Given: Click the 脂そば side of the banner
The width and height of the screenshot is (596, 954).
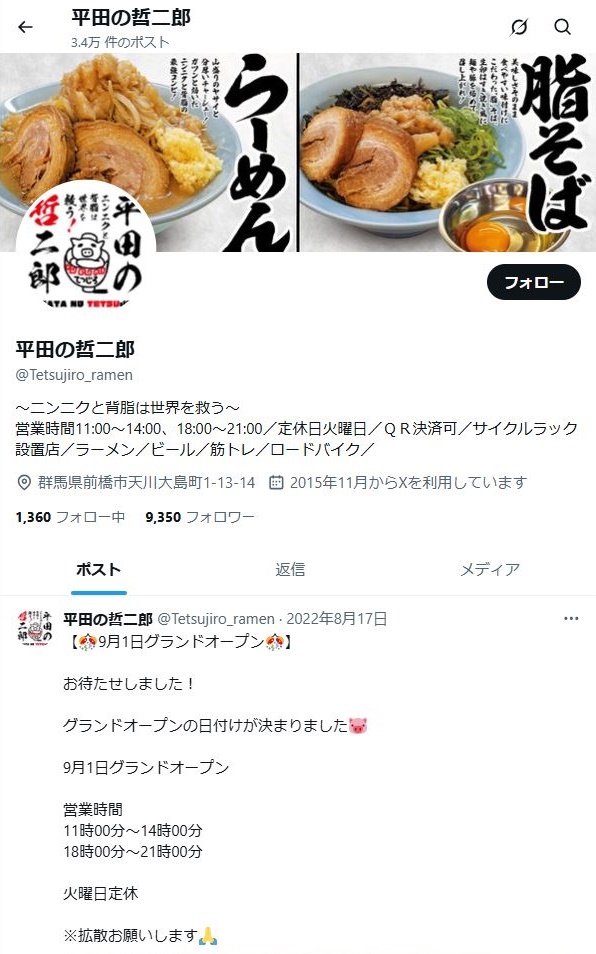Looking at the screenshot, I should pos(447,153).
